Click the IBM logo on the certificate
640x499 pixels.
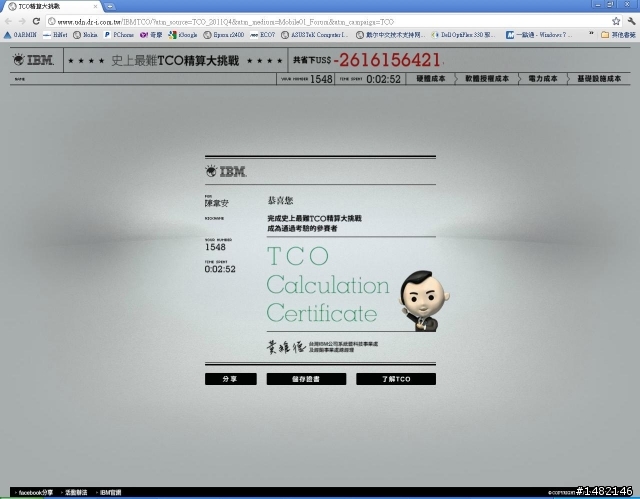point(226,171)
